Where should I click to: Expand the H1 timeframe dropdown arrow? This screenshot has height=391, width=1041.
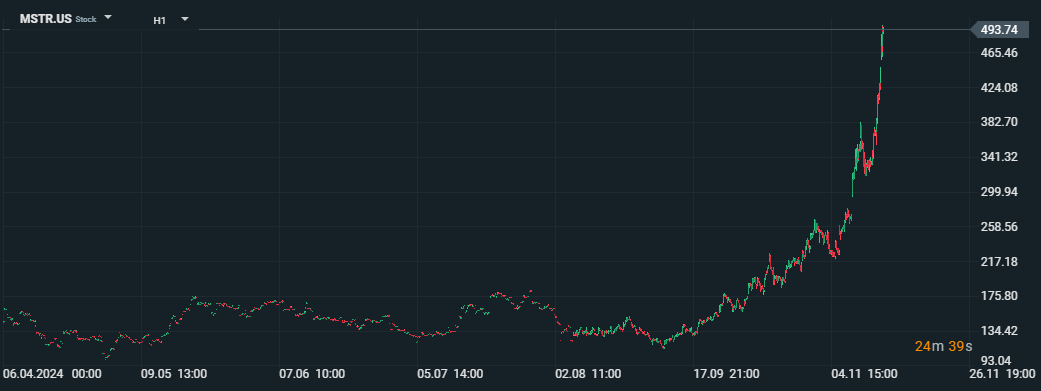coord(185,19)
